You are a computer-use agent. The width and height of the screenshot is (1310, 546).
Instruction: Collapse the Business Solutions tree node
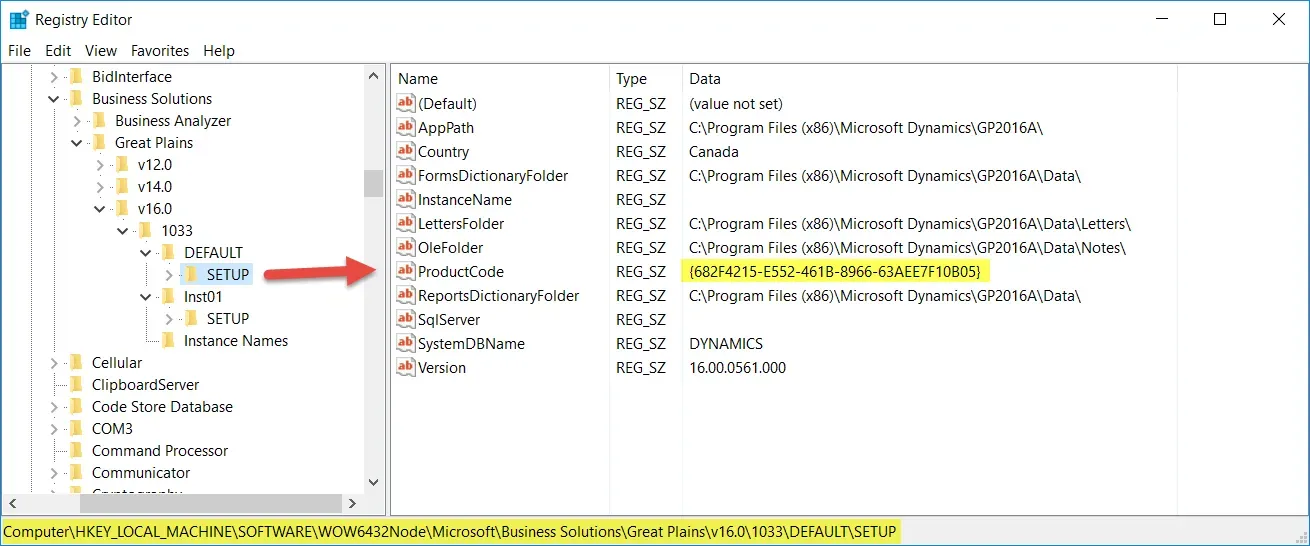point(53,99)
